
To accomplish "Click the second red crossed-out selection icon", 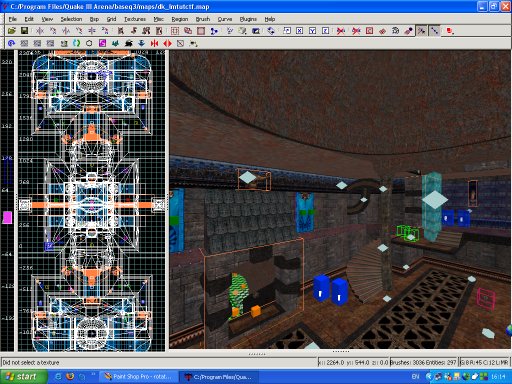I will 356,31.
